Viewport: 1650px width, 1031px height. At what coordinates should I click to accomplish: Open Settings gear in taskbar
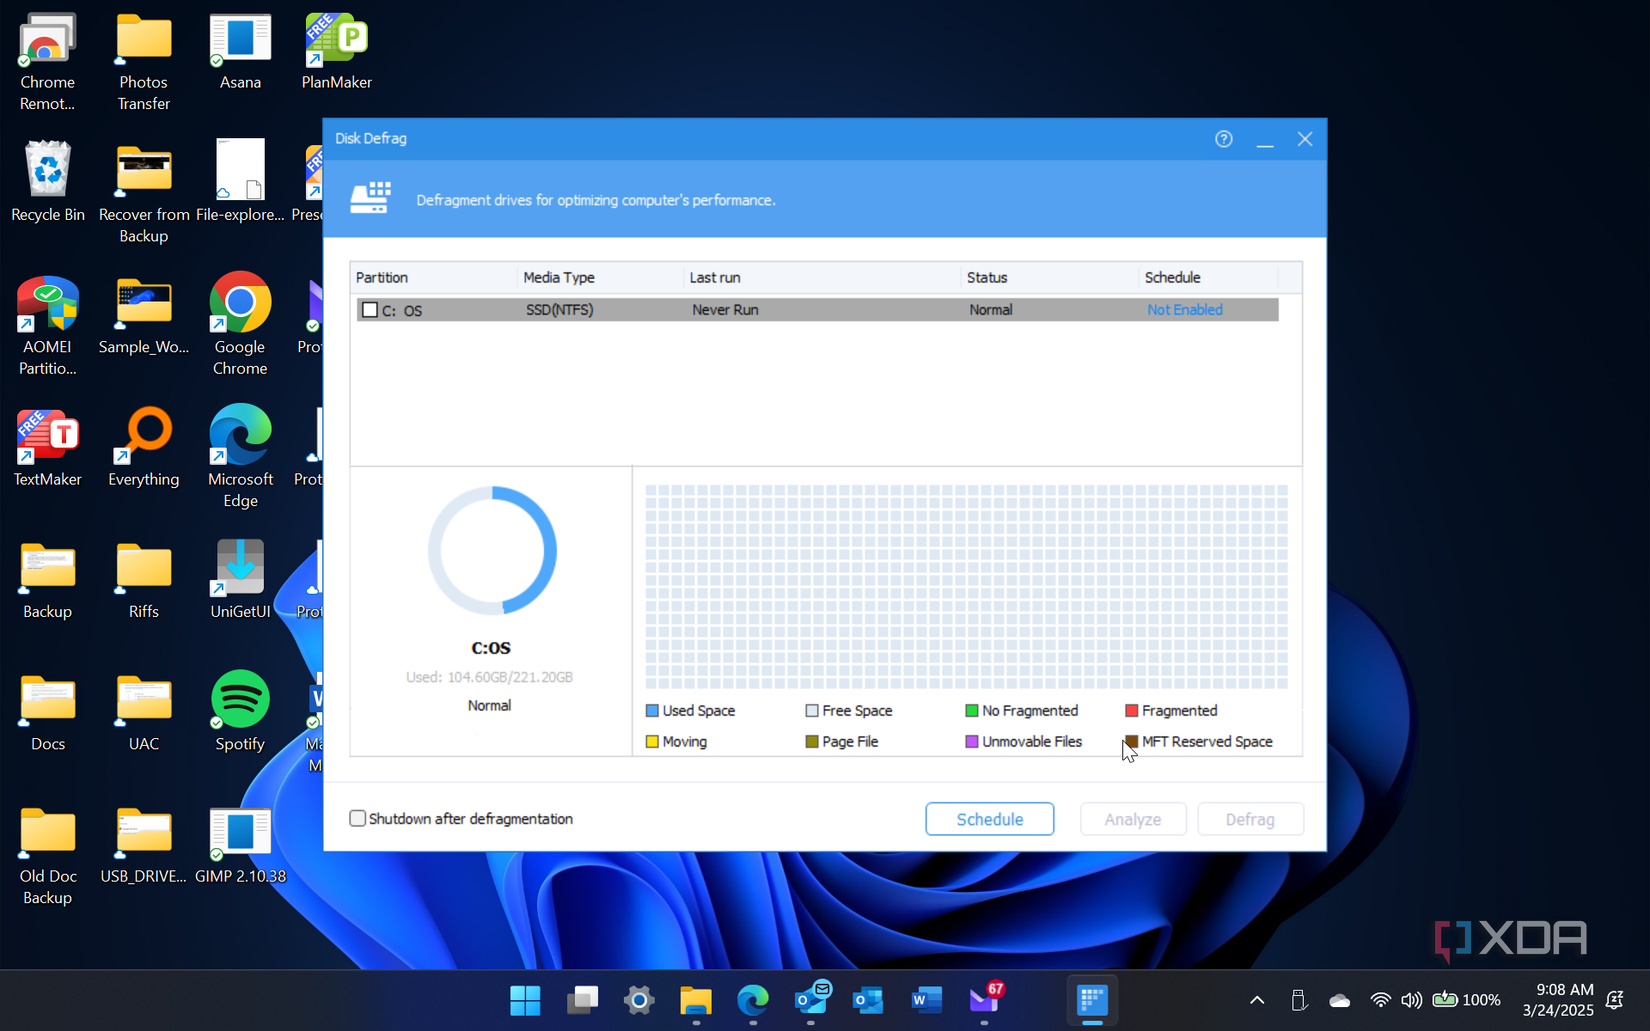[639, 1000]
